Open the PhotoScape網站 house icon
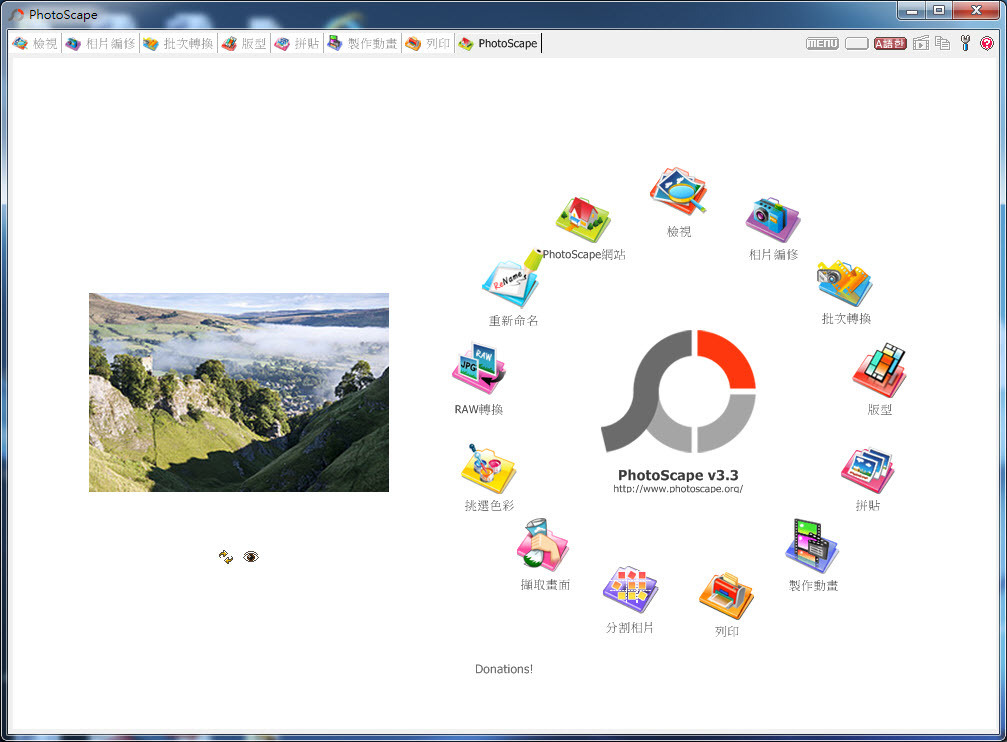 [583, 220]
